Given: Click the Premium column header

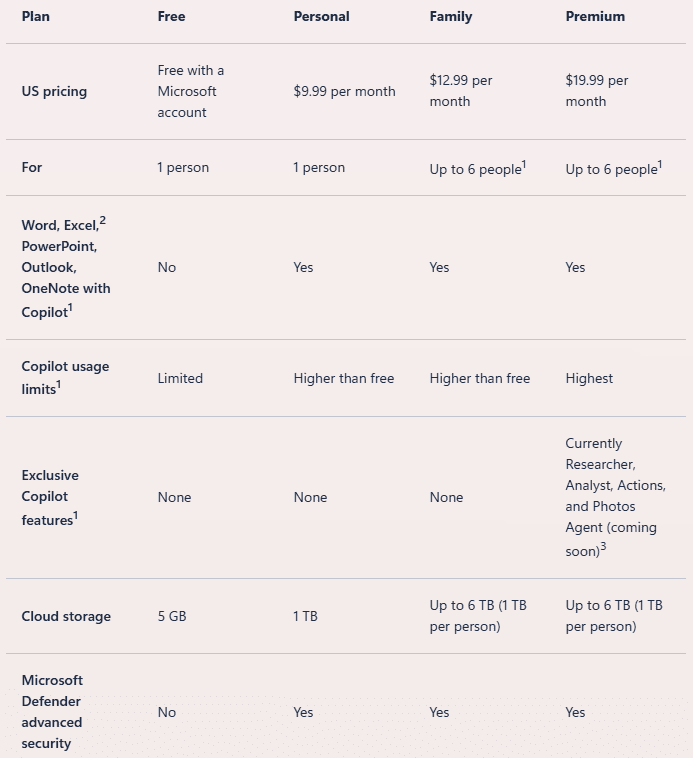Looking at the screenshot, I should pos(595,16).
